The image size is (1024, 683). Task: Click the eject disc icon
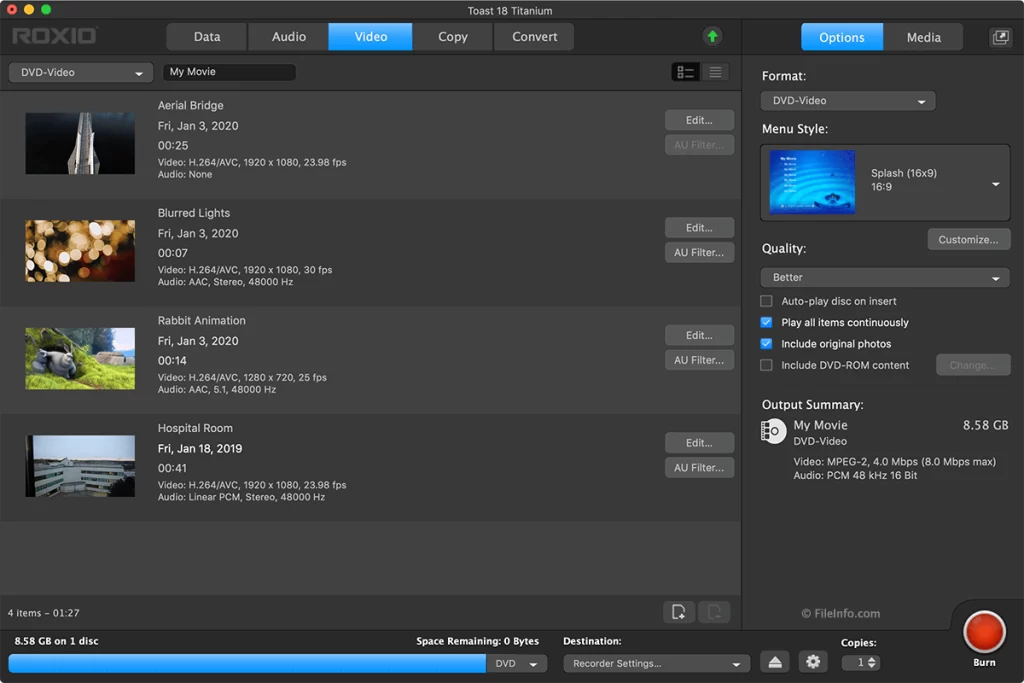click(776, 662)
